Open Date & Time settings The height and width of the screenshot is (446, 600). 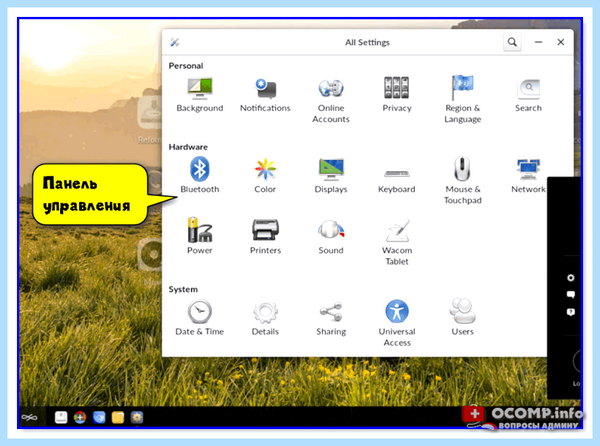coord(200,317)
